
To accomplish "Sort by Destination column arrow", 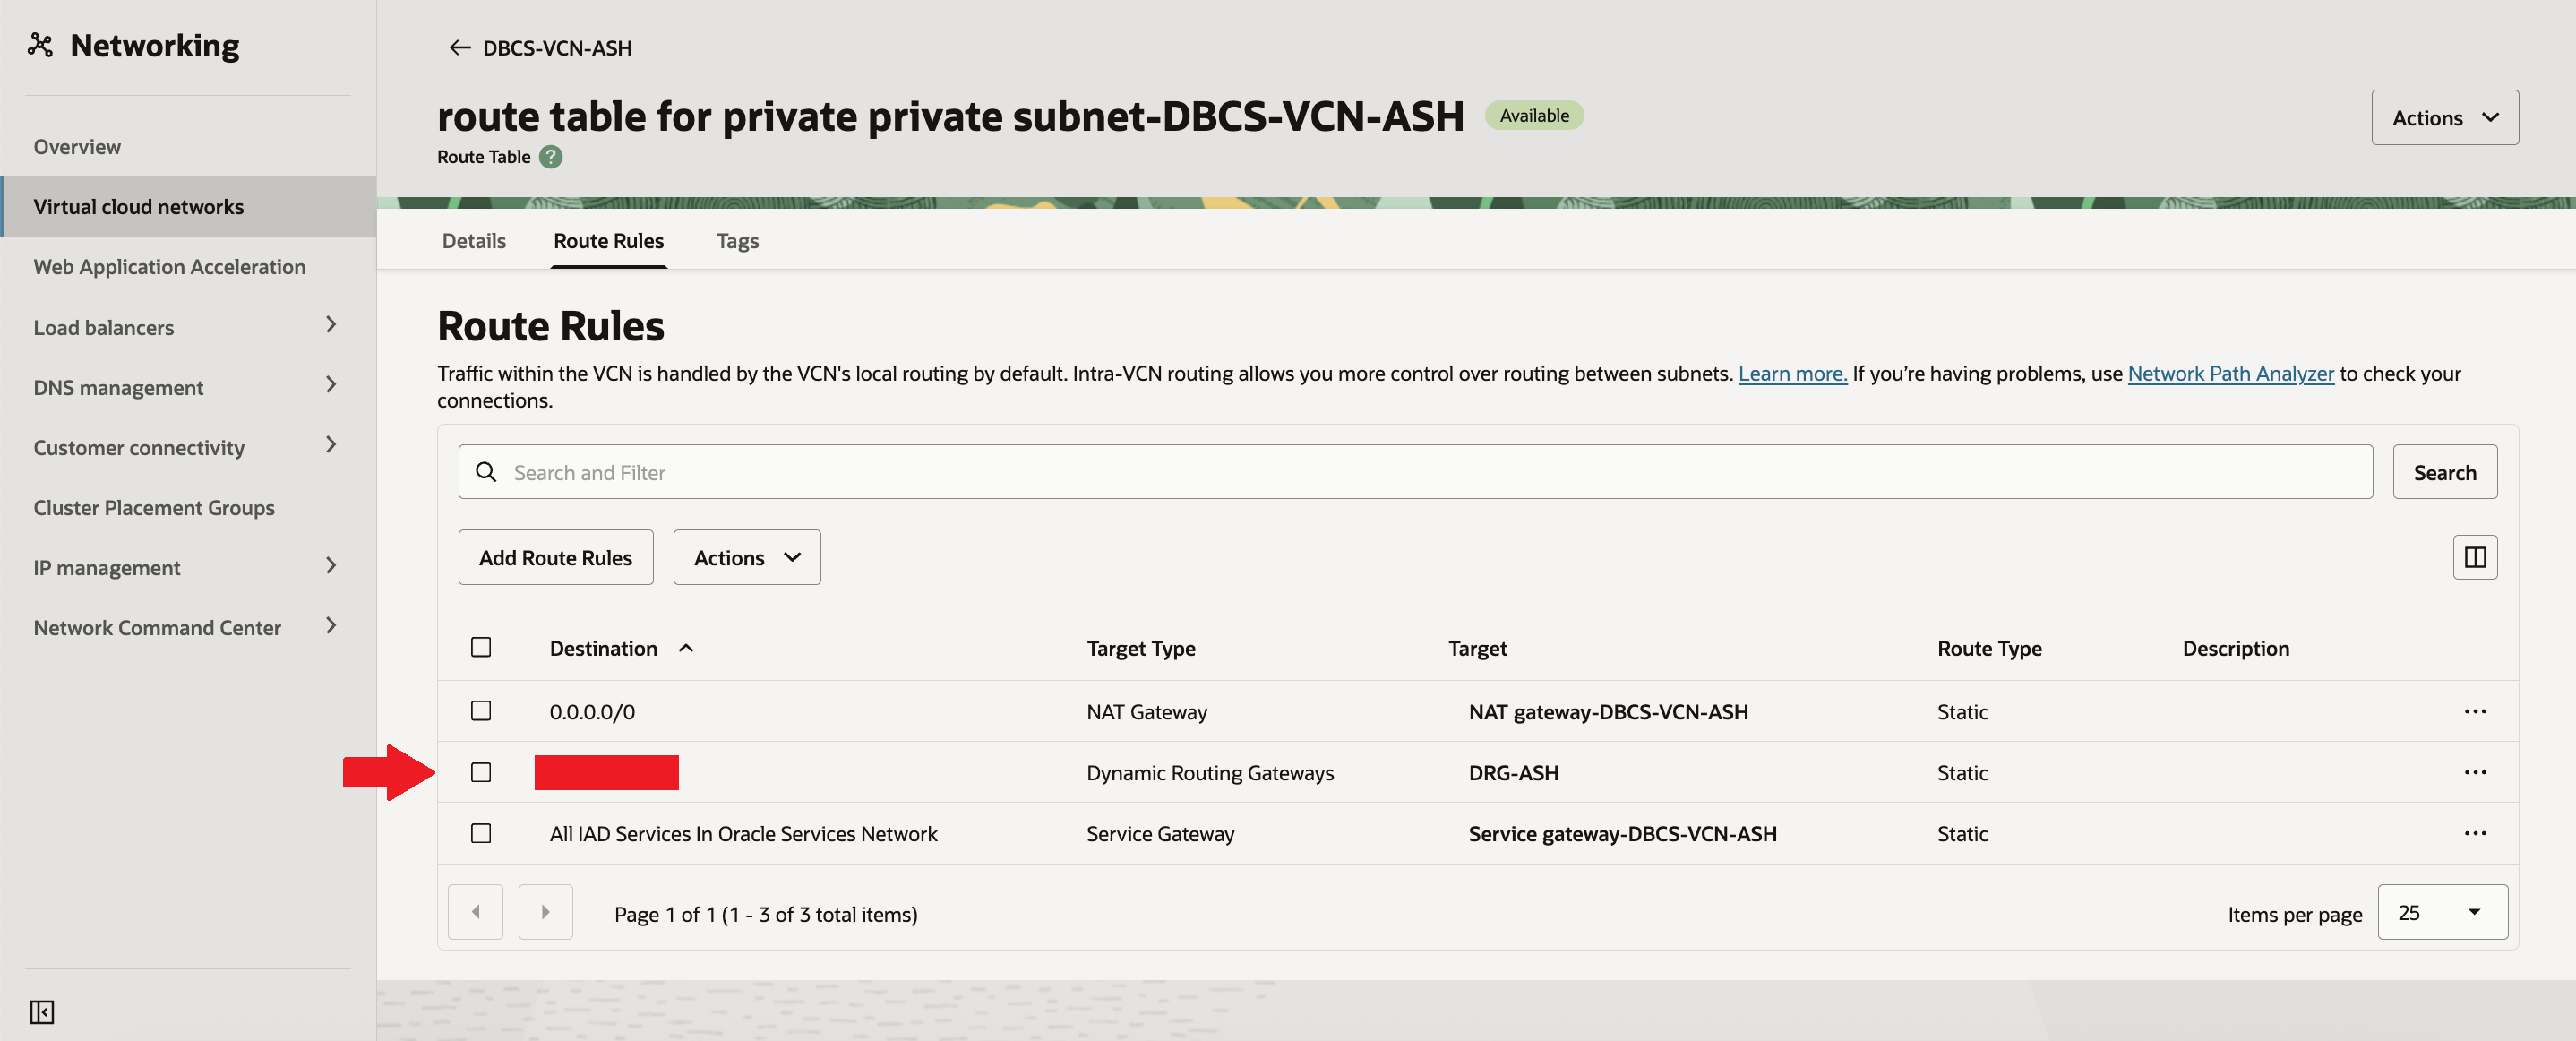I will pos(686,648).
